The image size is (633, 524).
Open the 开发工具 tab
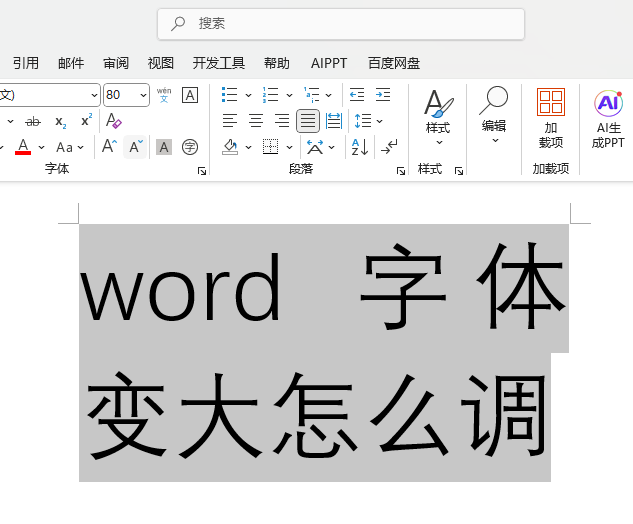point(218,63)
